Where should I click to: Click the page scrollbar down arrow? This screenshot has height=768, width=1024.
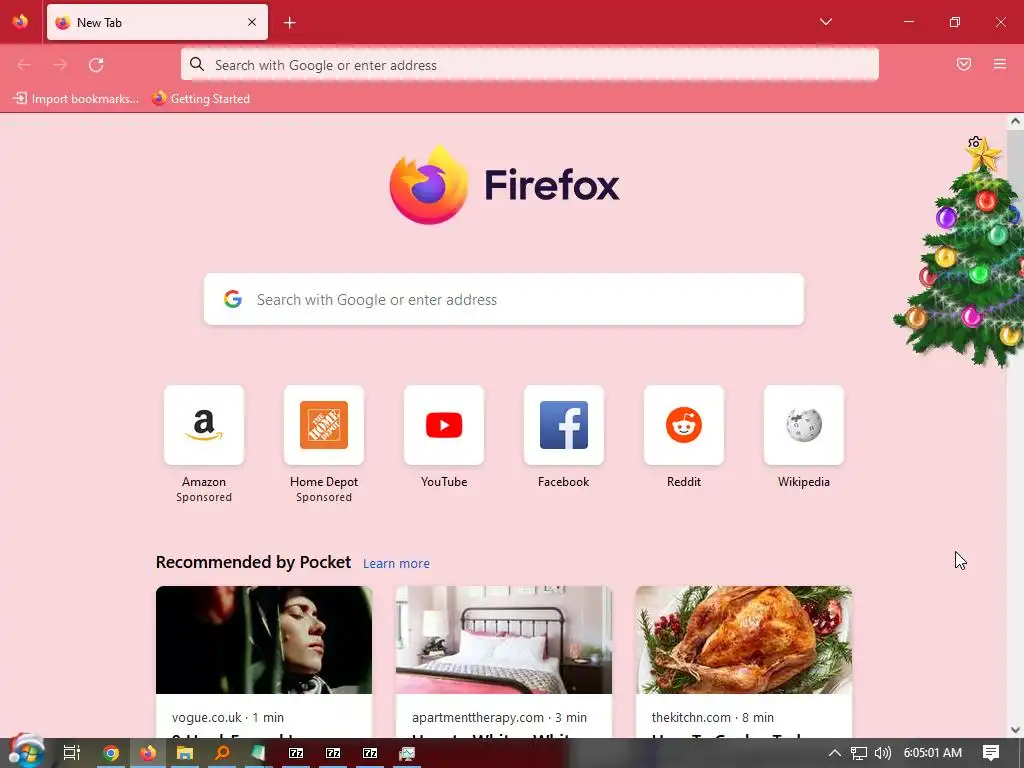click(x=1015, y=730)
